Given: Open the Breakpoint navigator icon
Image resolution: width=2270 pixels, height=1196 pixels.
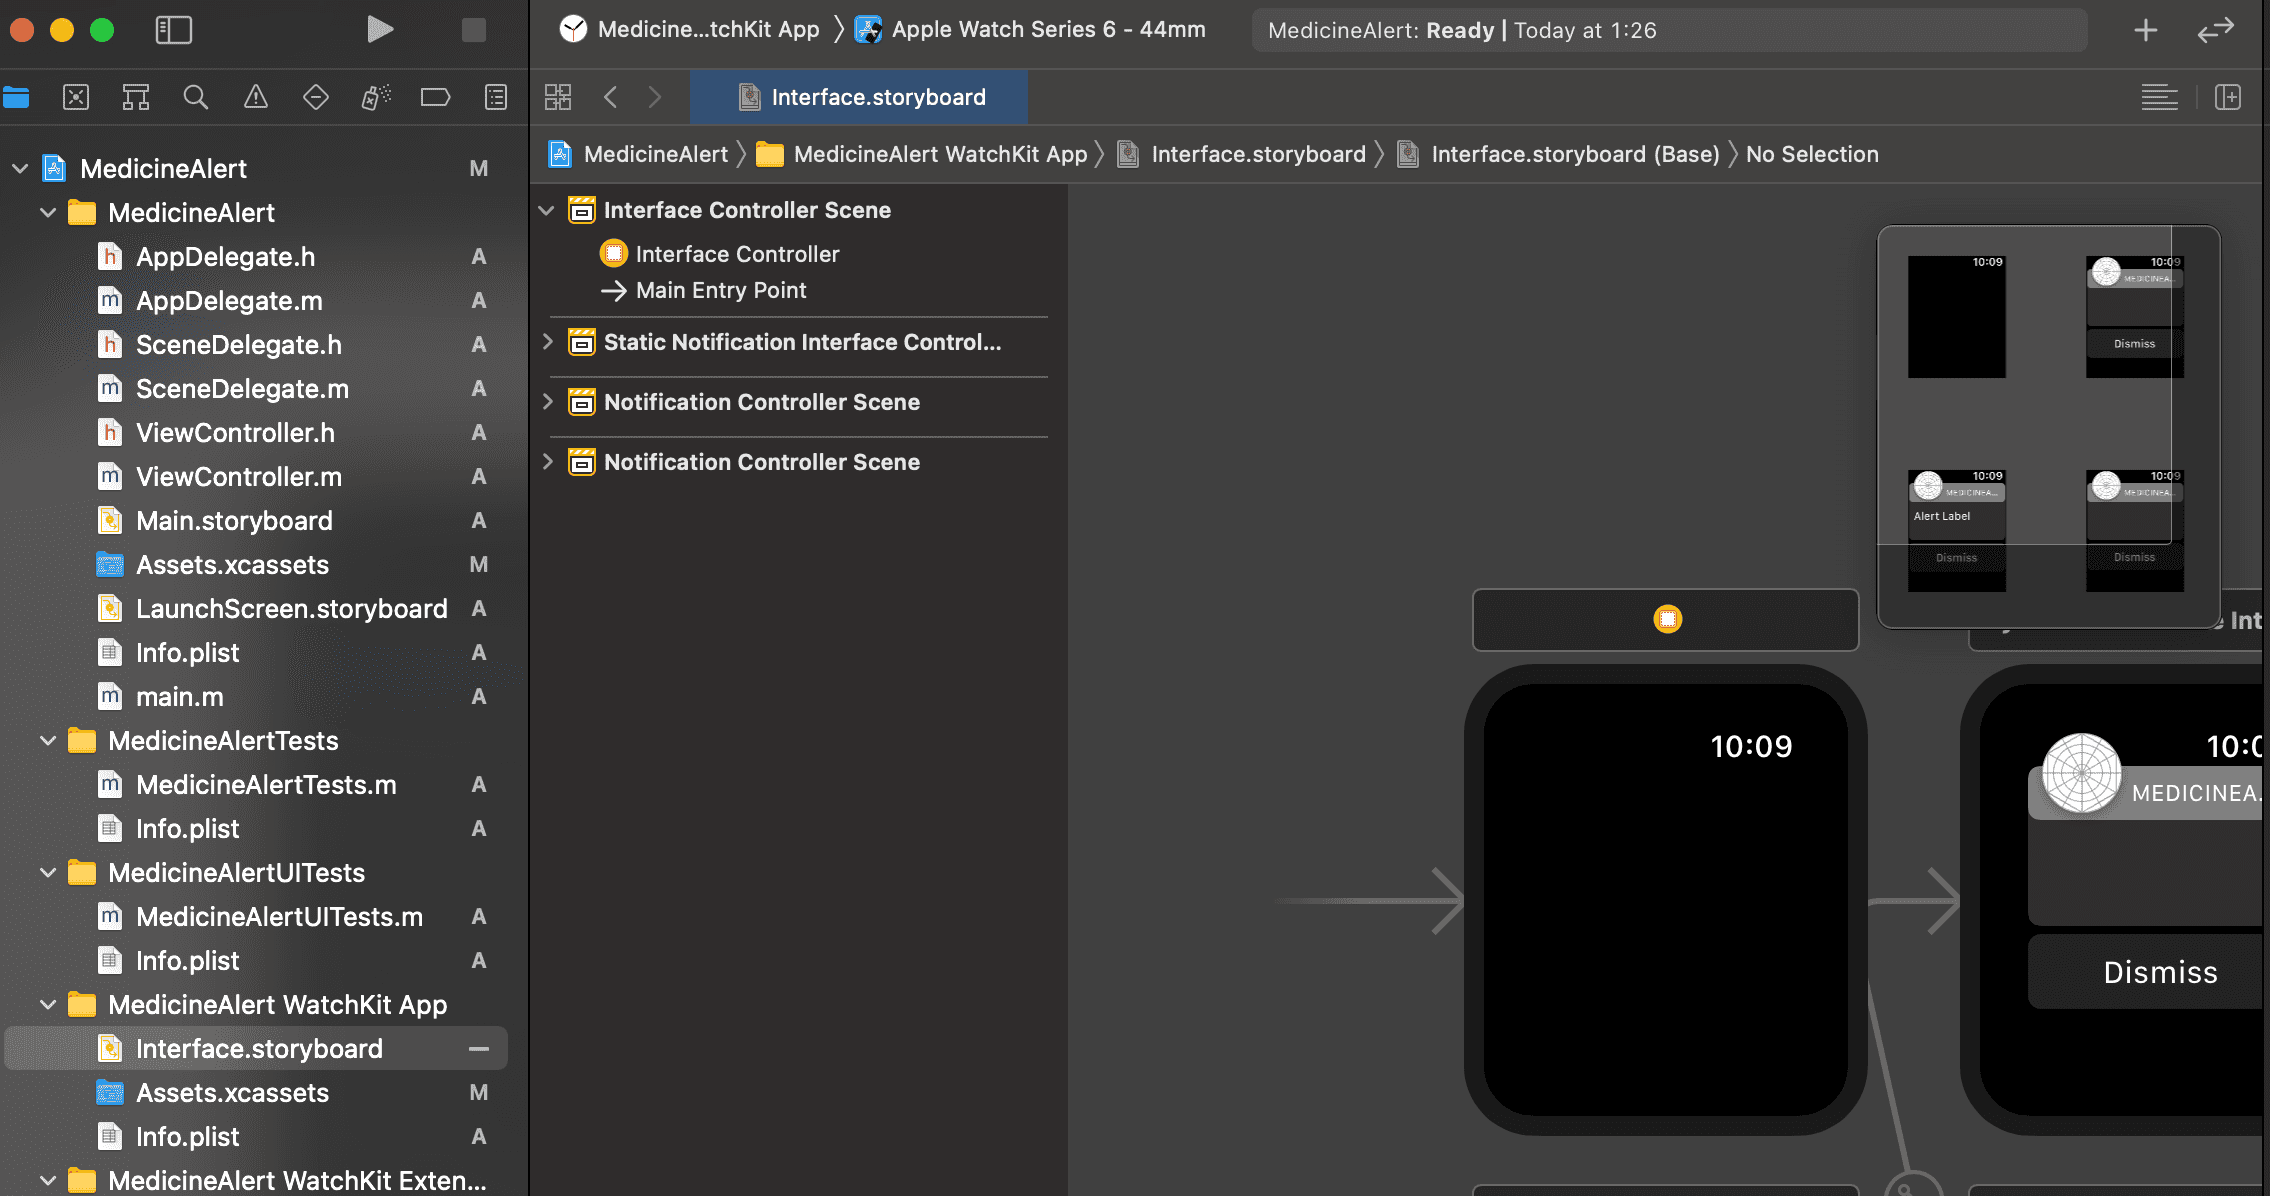Looking at the screenshot, I should [x=435, y=97].
